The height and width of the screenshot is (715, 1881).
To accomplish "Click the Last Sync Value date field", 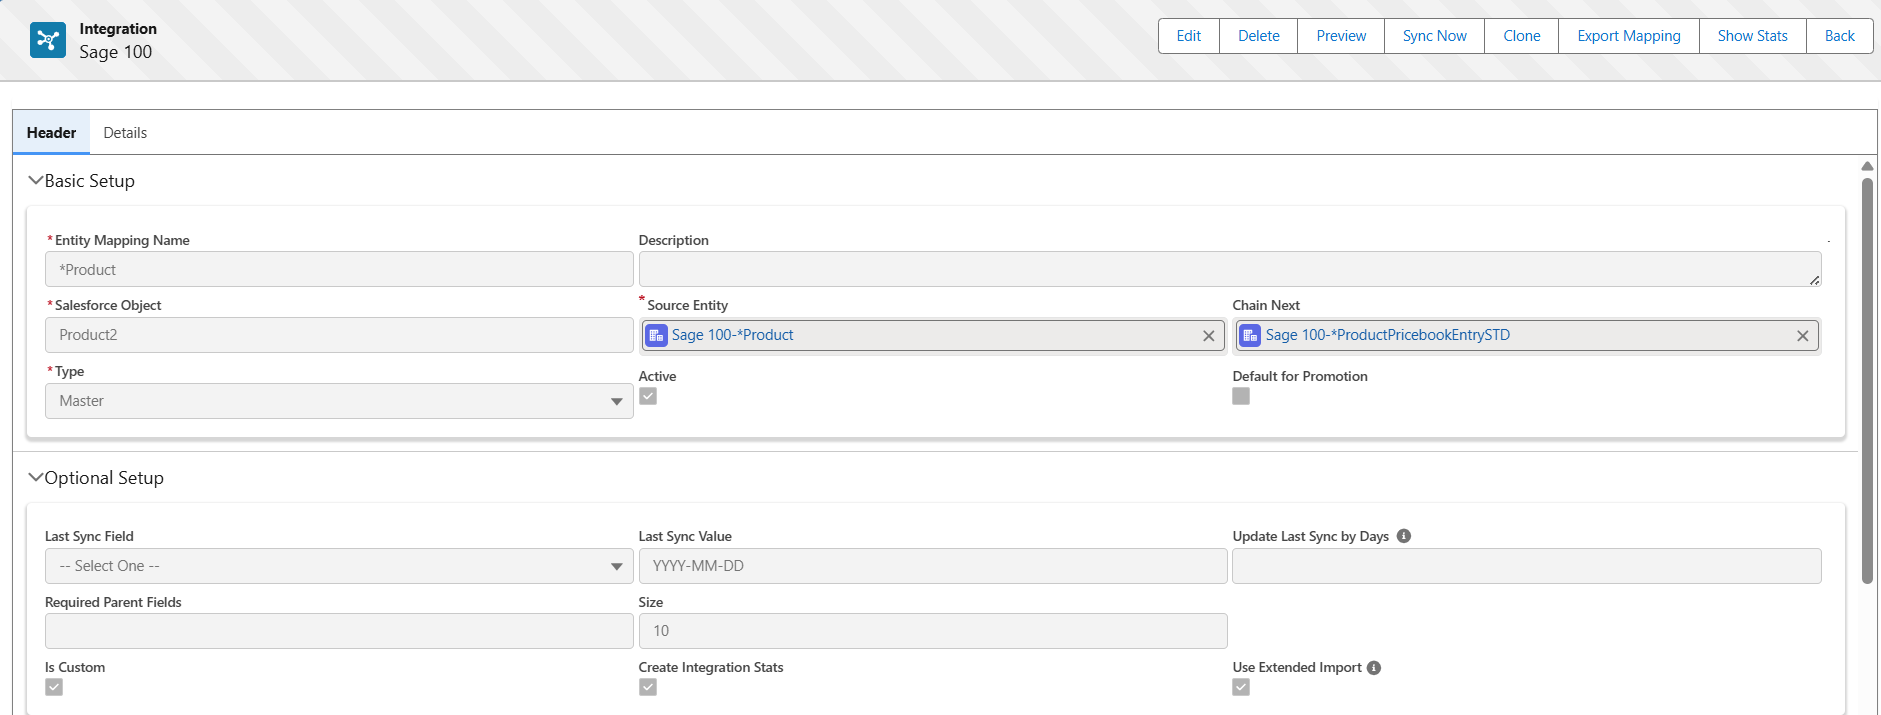I will click(932, 566).
